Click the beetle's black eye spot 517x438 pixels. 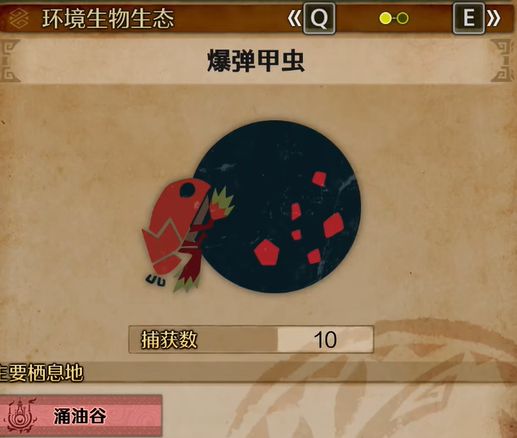(187, 190)
